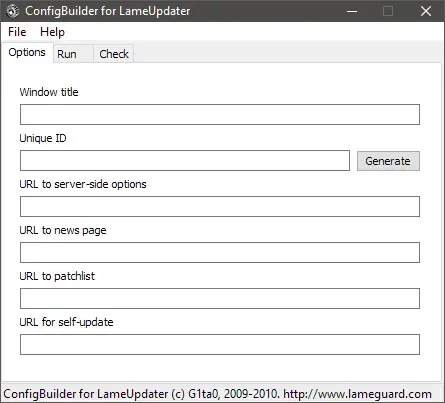This screenshot has width=445, height=403.
Task: Click the 'URL to patchlist' label
Action: (57, 276)
